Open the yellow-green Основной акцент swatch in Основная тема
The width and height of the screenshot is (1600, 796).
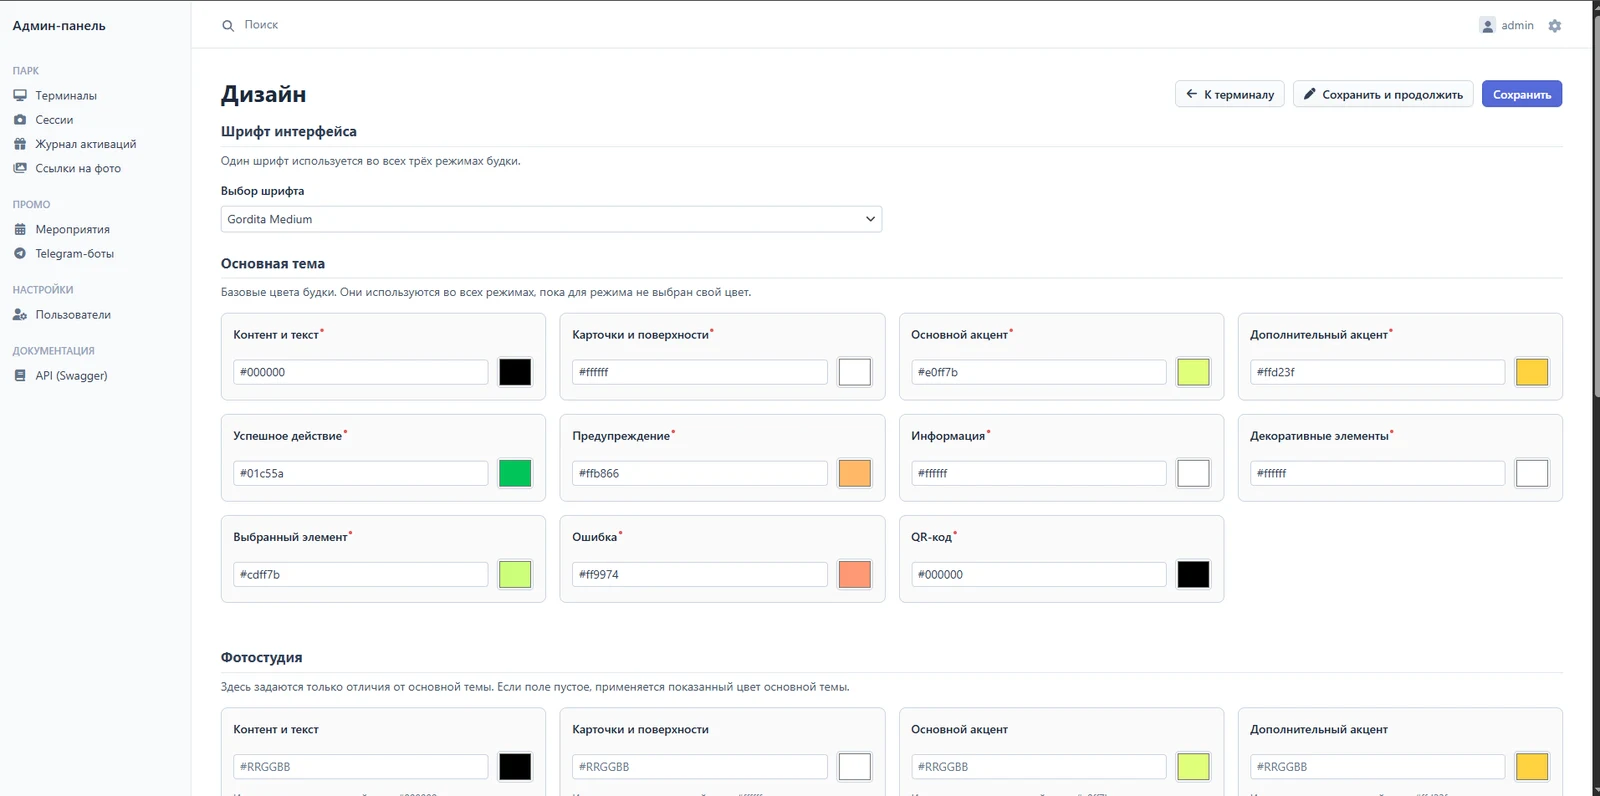coord(1193,372)
